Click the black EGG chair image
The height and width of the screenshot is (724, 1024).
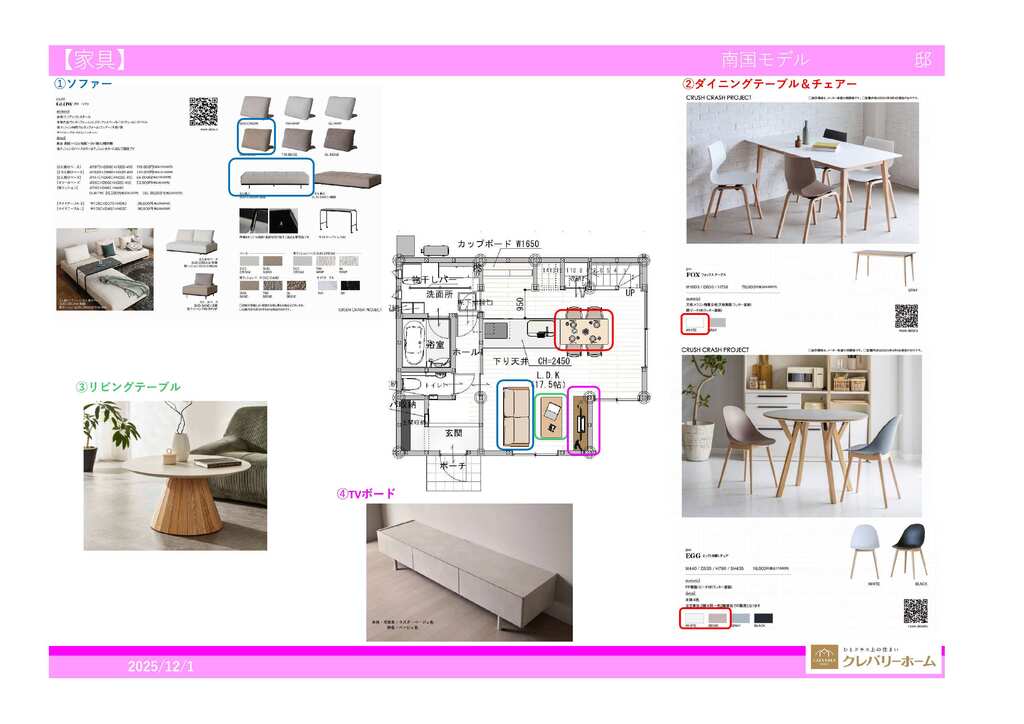908,550
